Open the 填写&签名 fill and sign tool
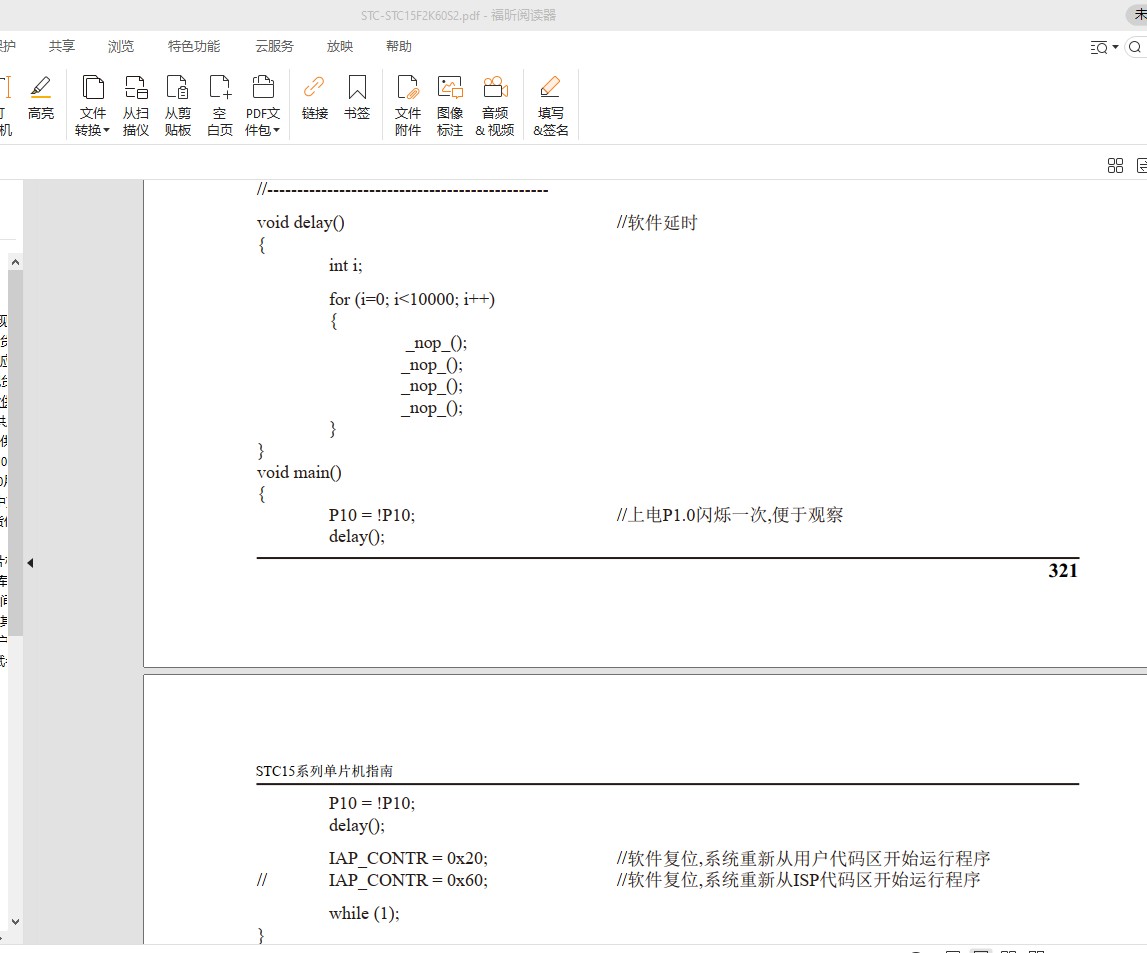 tap(551, 105)
